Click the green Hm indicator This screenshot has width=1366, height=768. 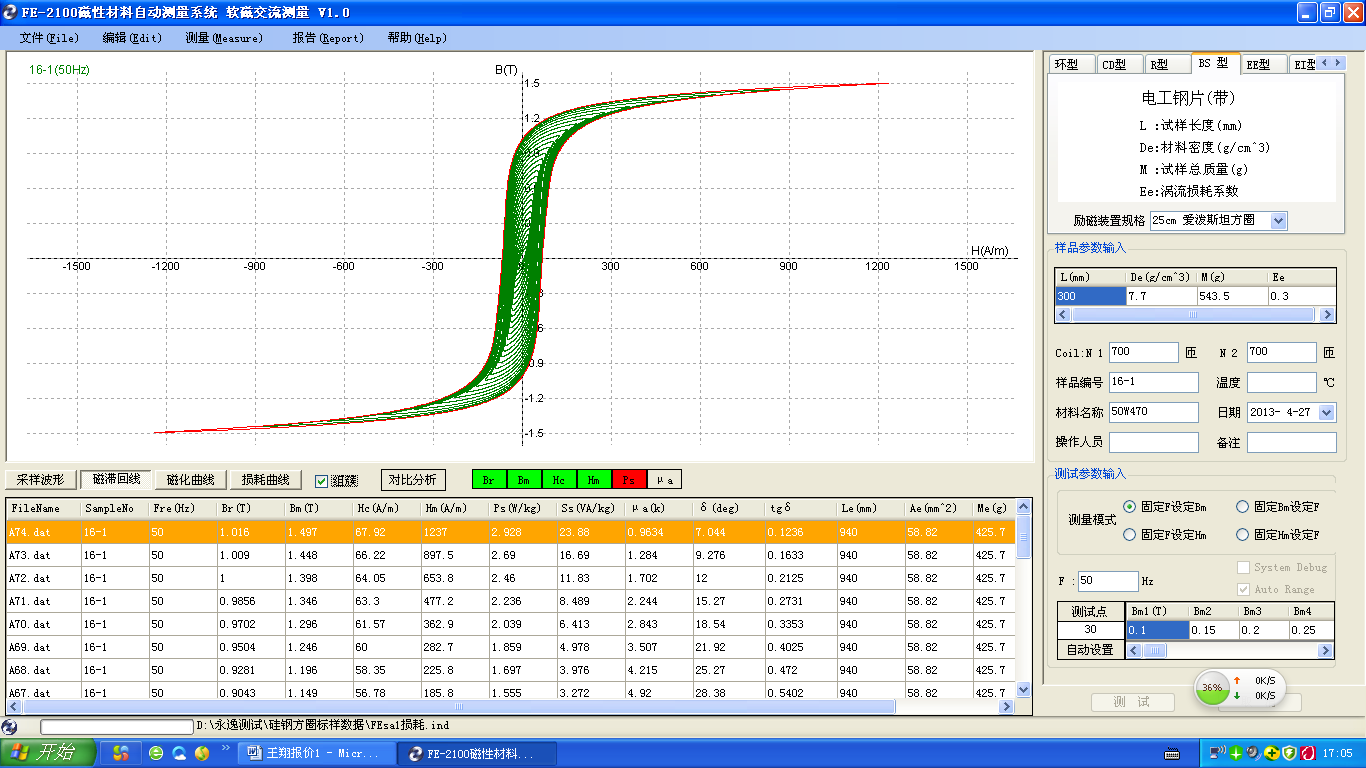click(593, 480)
